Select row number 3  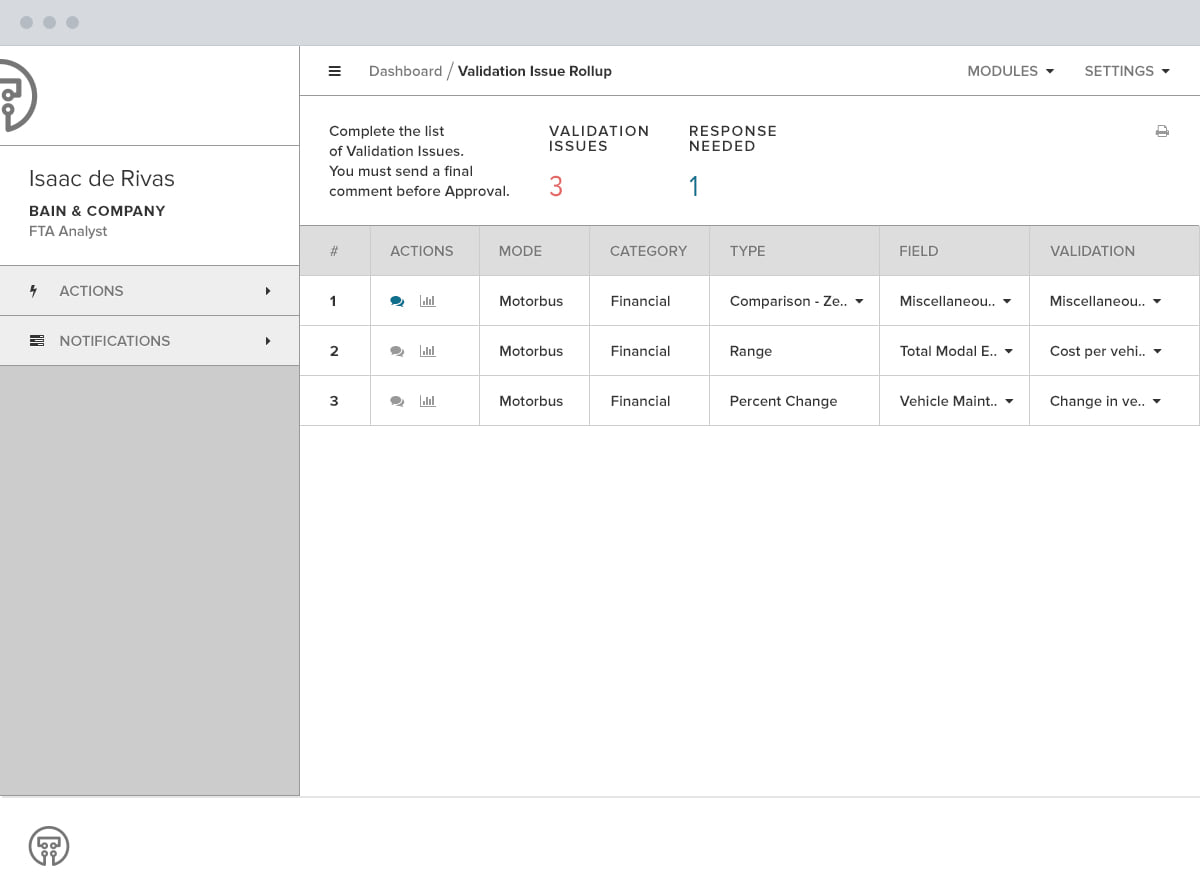coord(334,401)
